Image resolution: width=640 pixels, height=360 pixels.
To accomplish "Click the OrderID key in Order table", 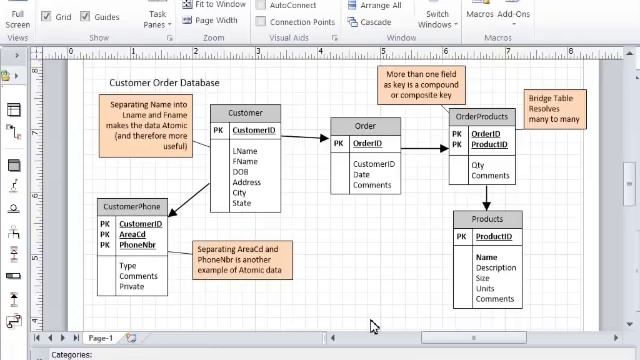I will pos(367,143).
